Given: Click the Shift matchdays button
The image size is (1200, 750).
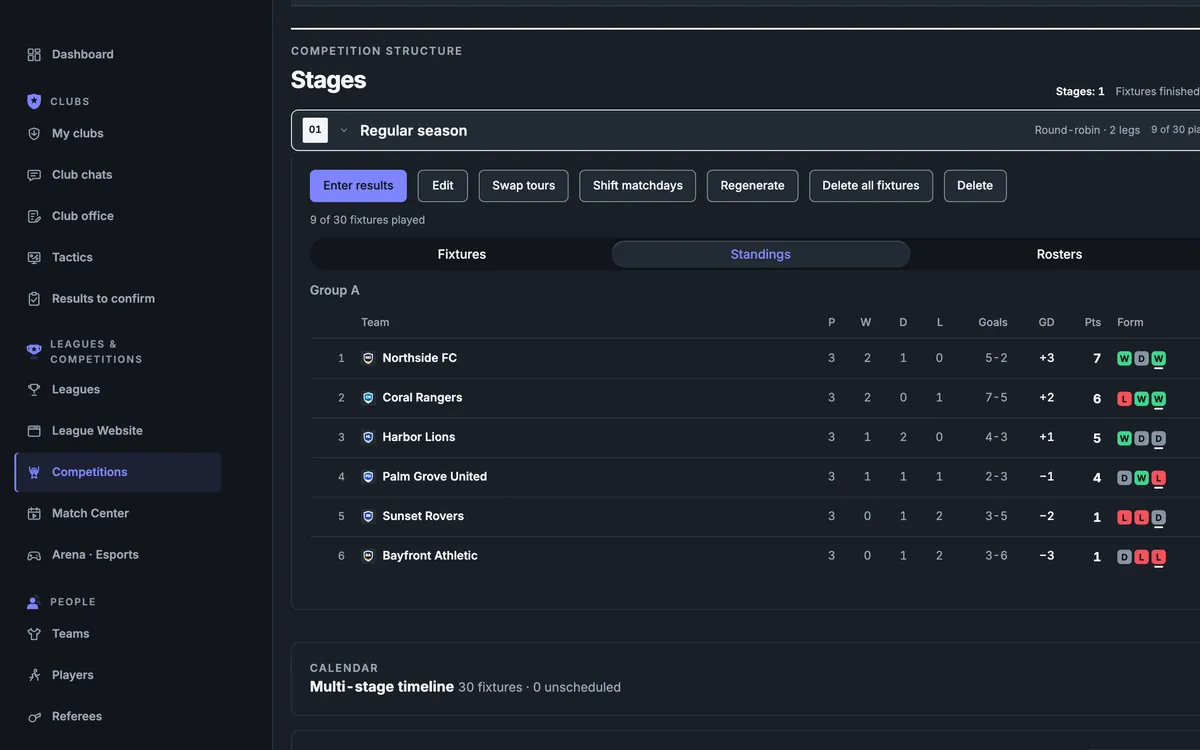Looking at the screenshot, I should (x=638, y=186).
